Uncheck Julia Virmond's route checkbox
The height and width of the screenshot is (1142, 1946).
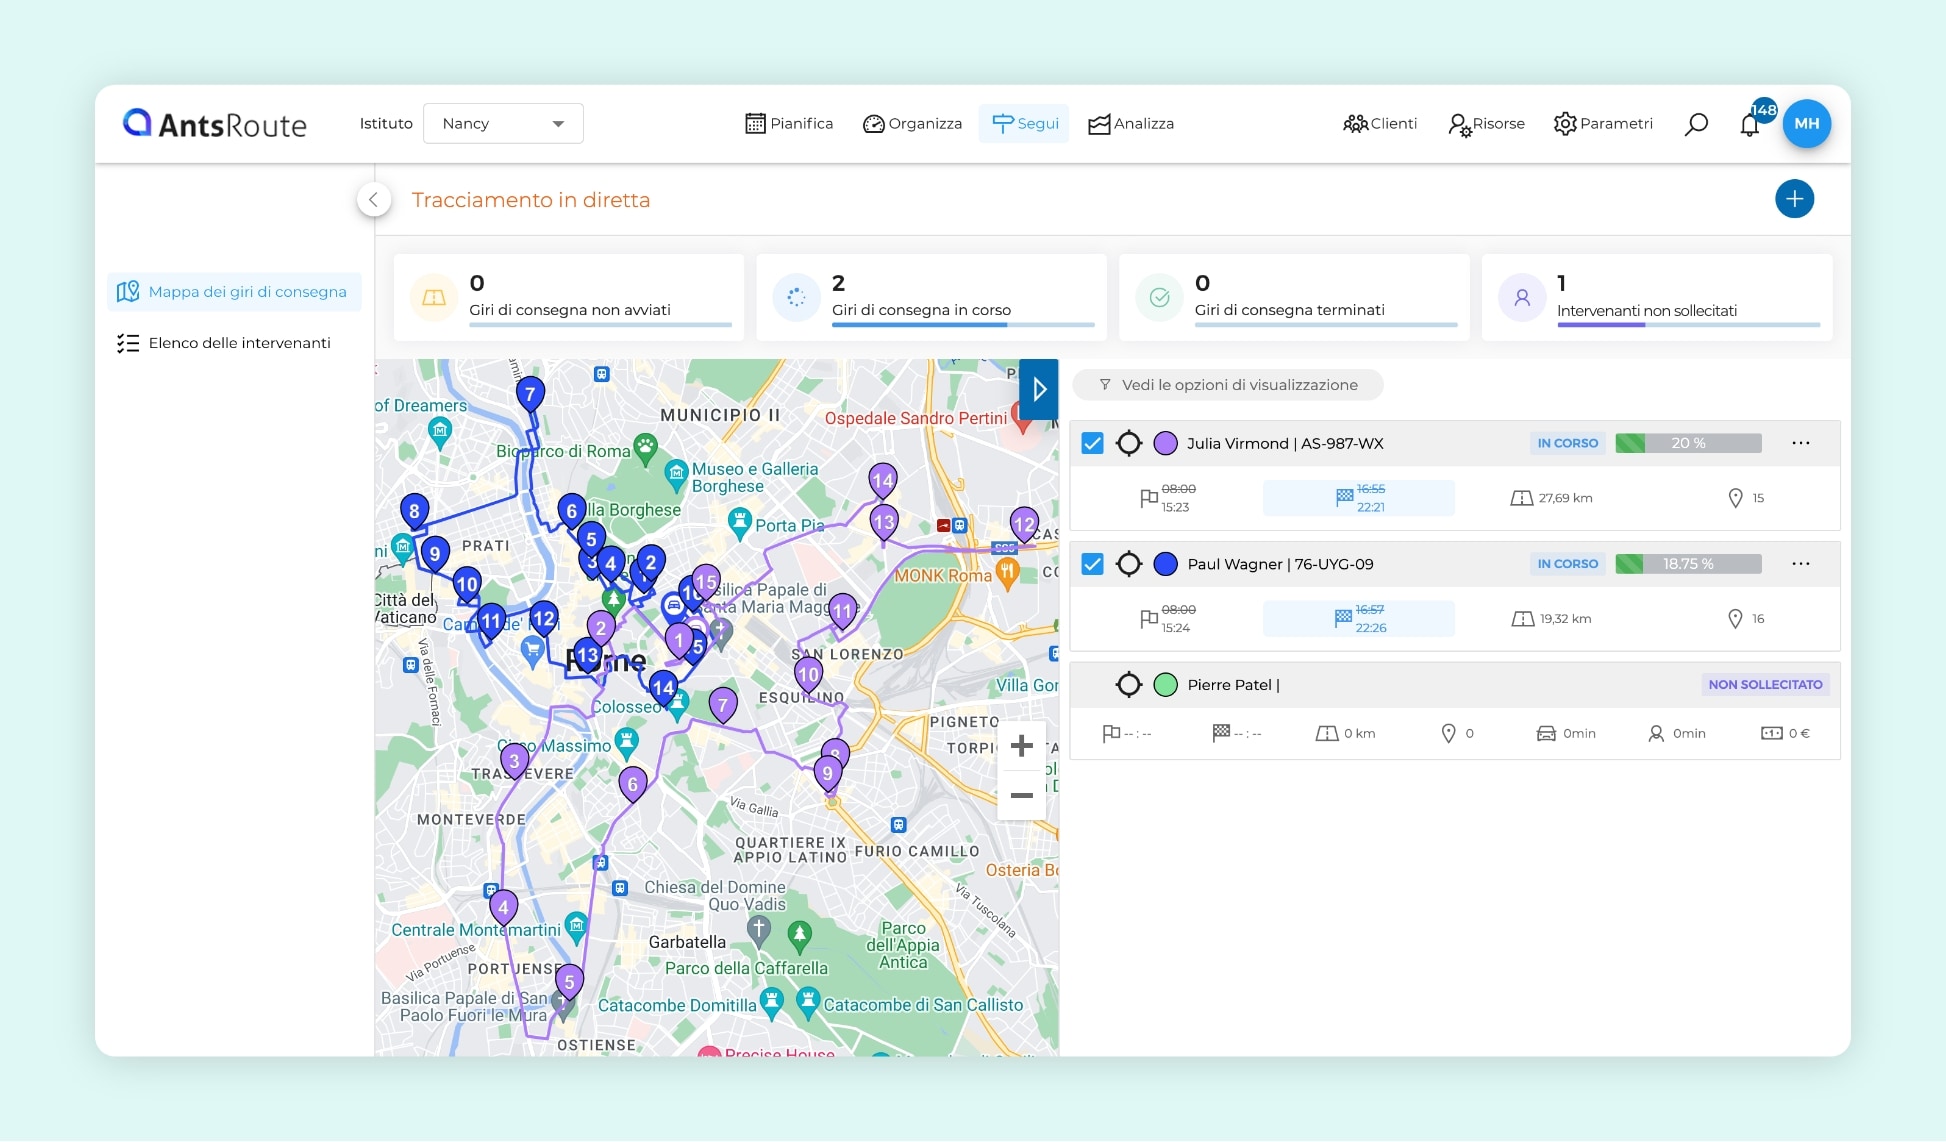(x=1092, y=442)
